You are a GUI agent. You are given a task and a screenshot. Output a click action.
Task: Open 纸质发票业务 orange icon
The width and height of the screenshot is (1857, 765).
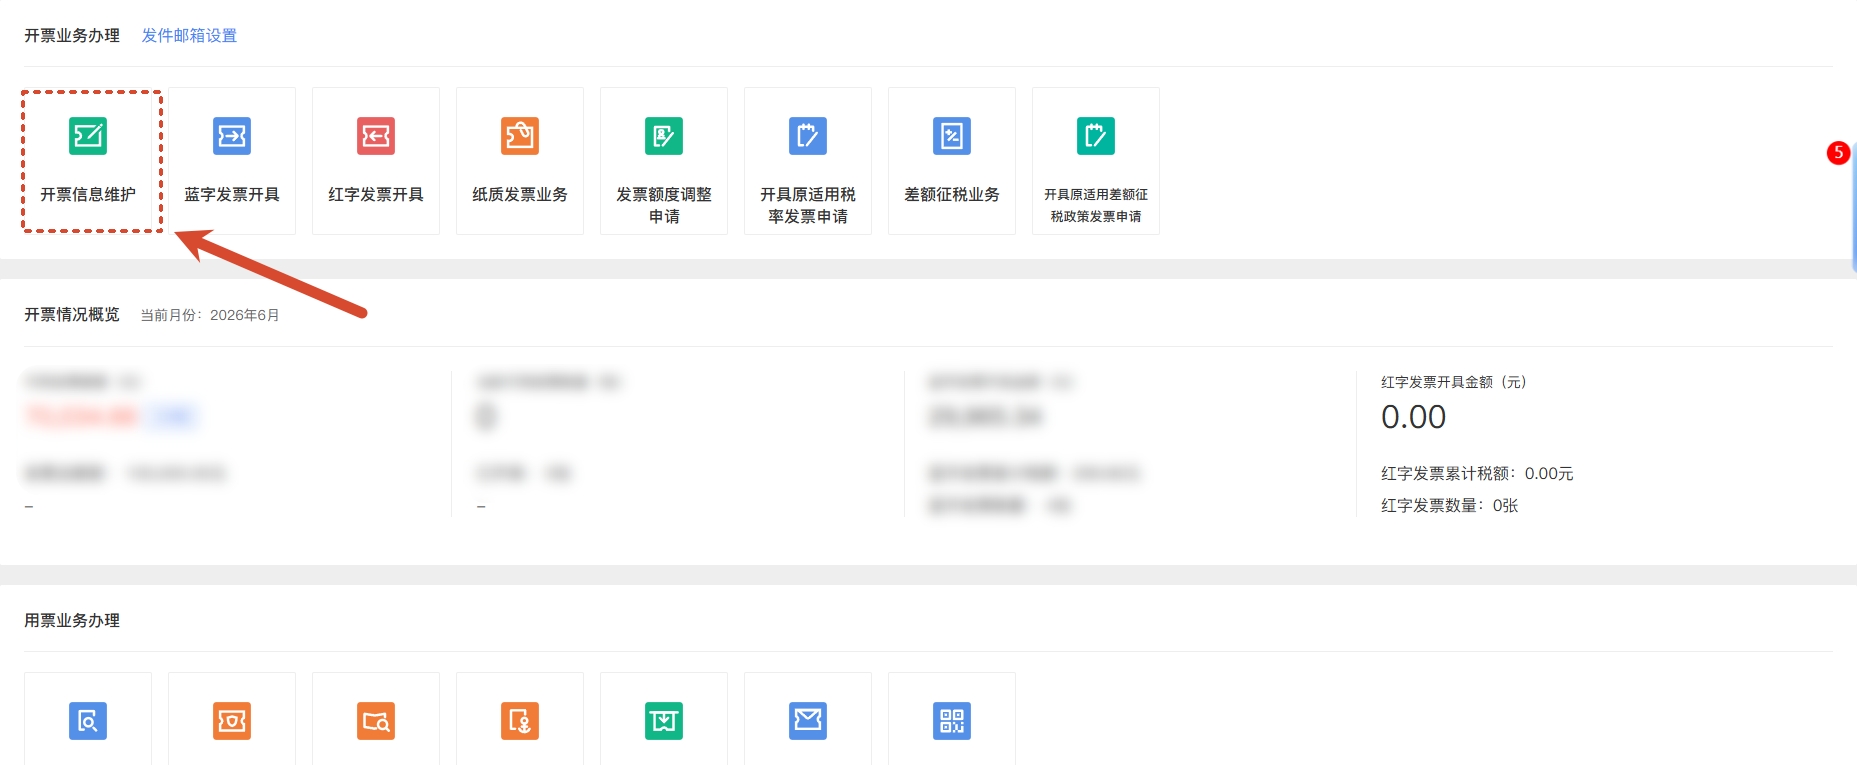tap(520, 136)
